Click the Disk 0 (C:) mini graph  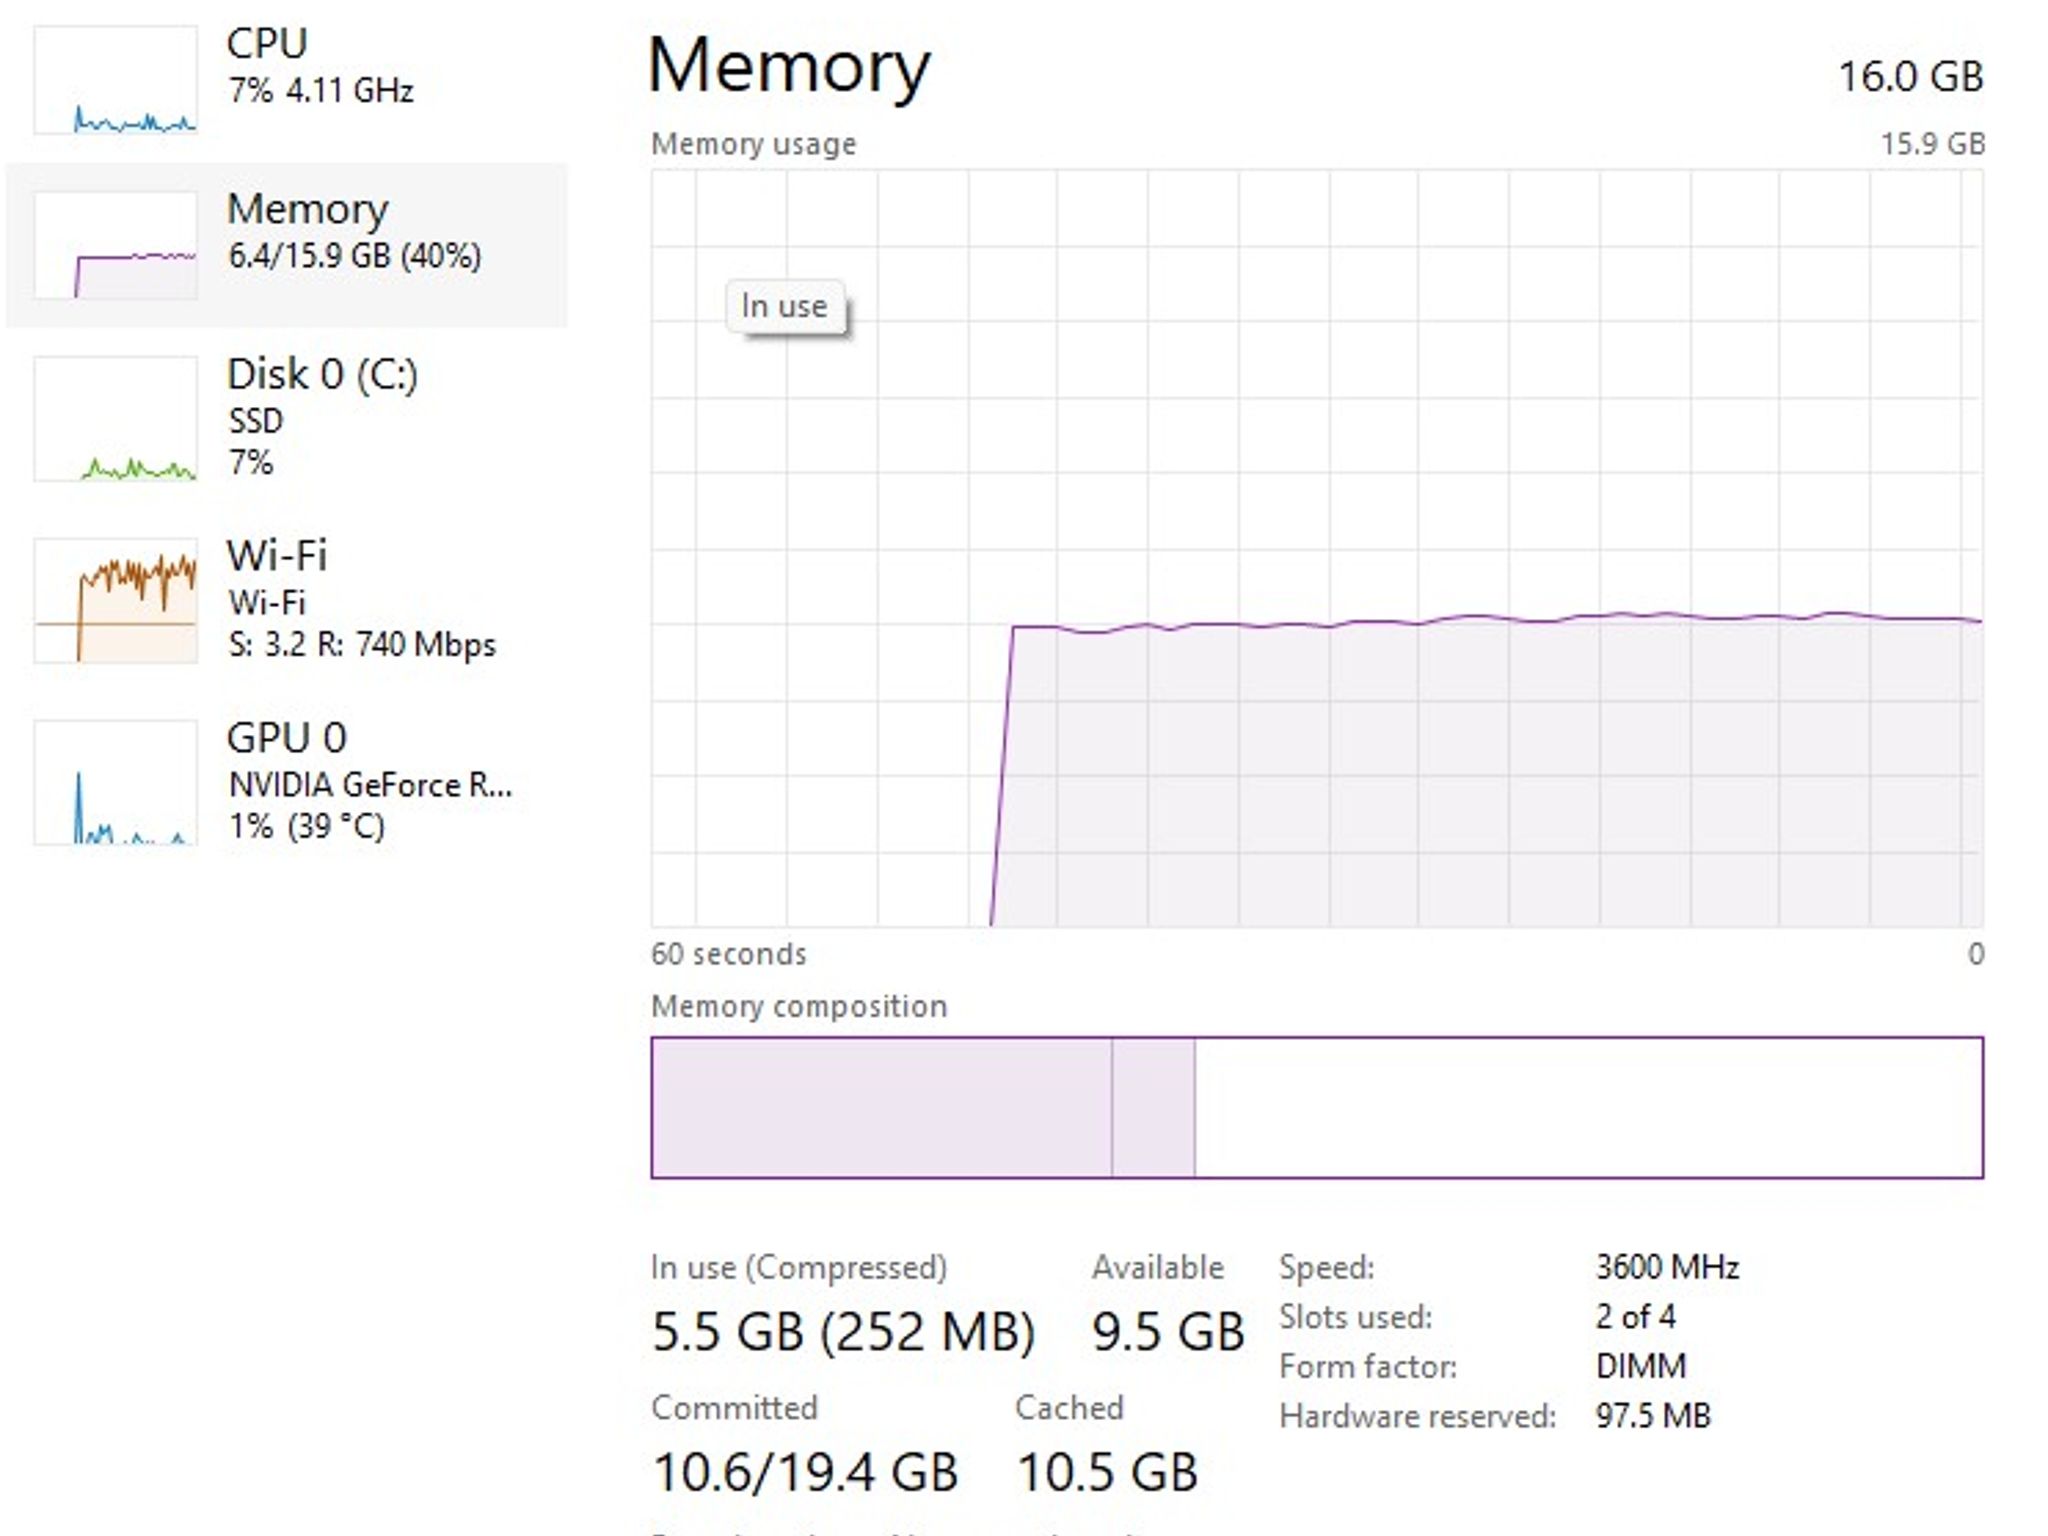pos(115,419)
